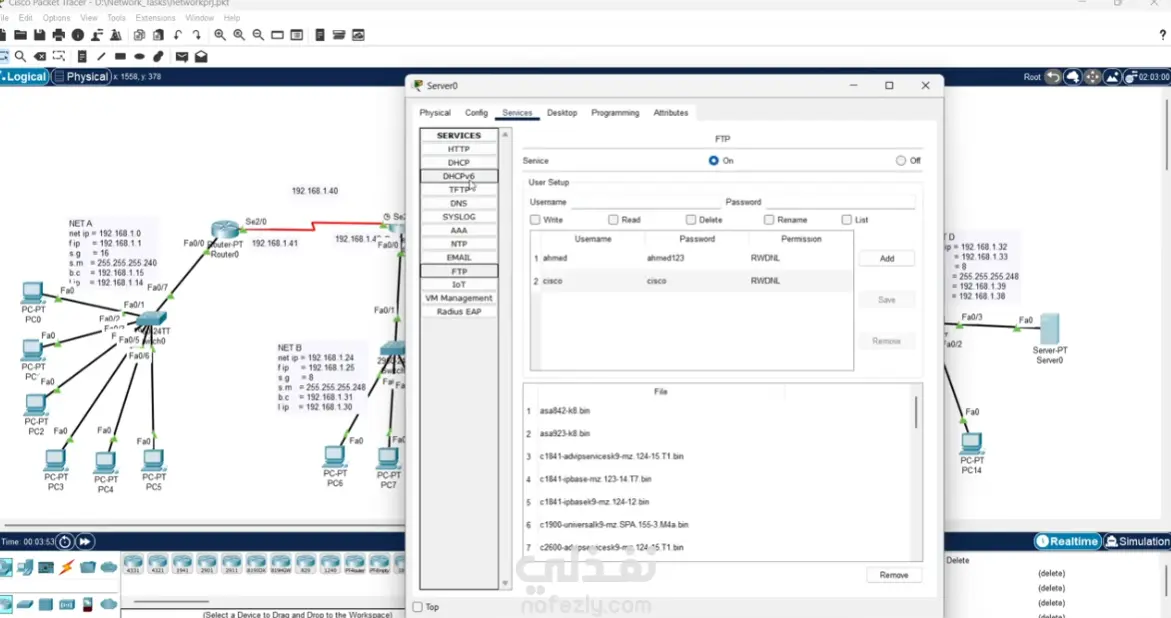Click the Fast Forward Time icon
Viewport: 1171px width, 618px height.
(84, 542)
